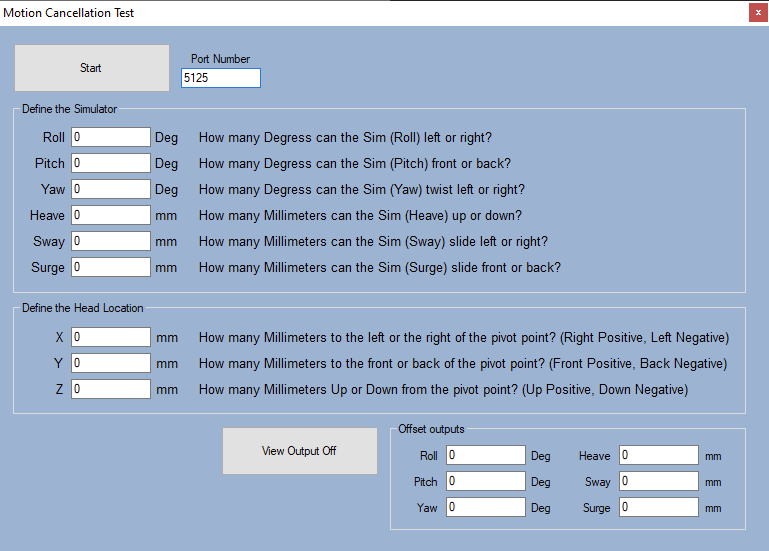
Task: Click the Port Number field
Action: [x=220, y=78]
